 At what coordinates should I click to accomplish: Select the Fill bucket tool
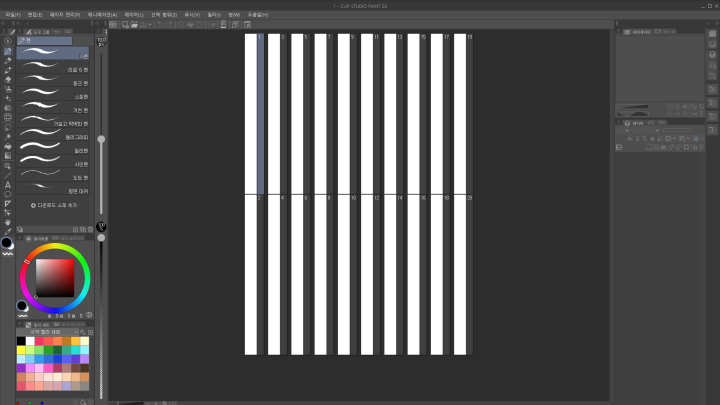tap(8, 146)
